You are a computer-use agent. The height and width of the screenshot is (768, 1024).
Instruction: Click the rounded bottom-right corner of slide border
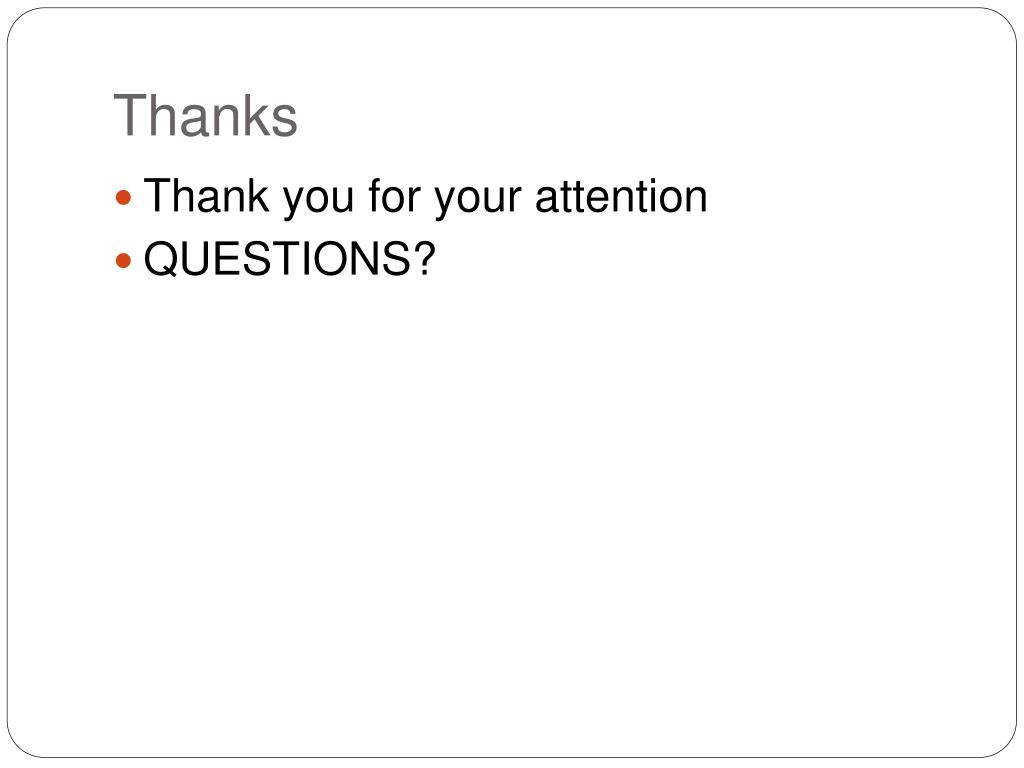pos(1003,744)
